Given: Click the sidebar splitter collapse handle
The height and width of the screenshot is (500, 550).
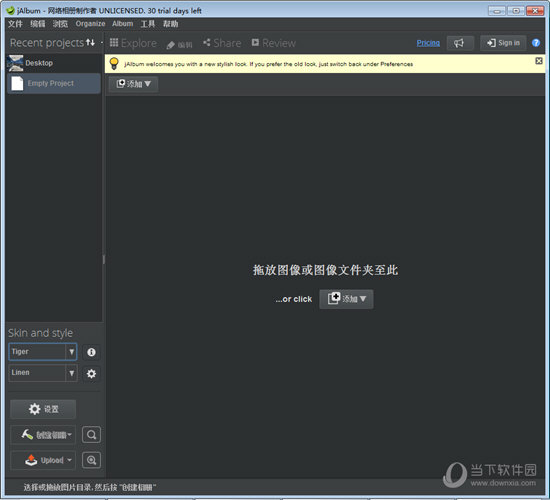Looking at the screenshot, I should 104,259.
